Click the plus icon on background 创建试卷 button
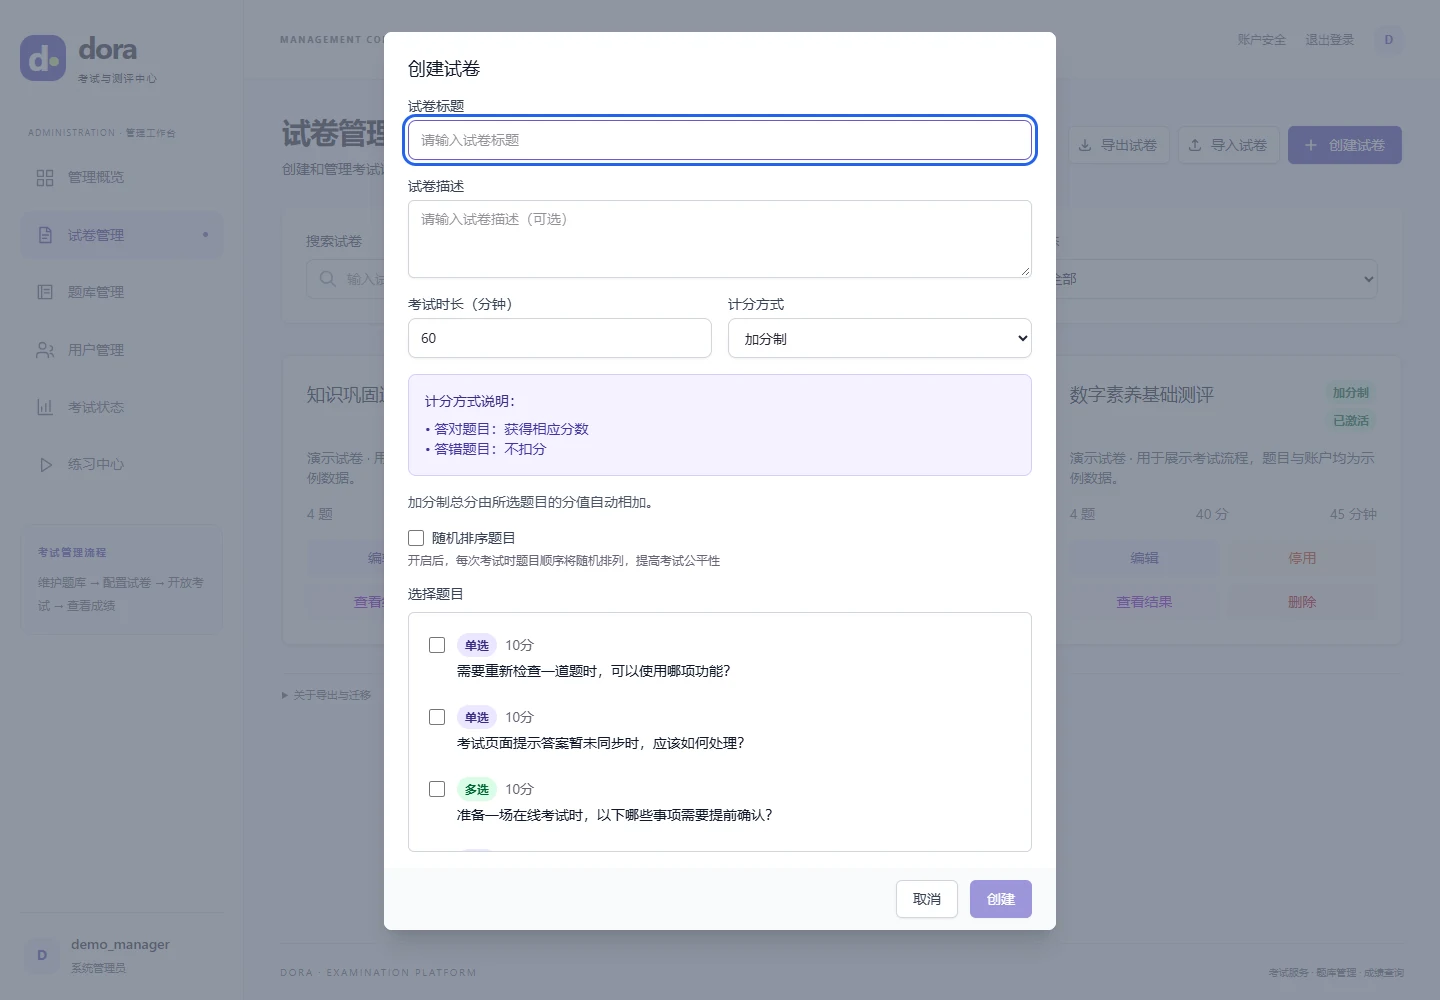This screenshot has height=1000, width=1440. tap(1311, 145)
